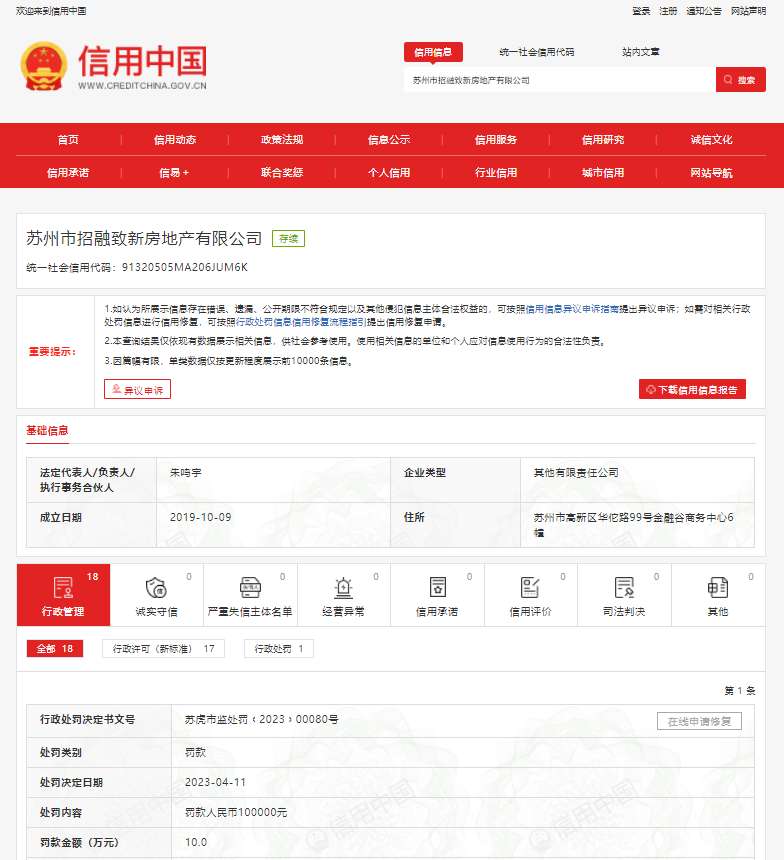
Task: Open 网站导航 navigation item
Action: (712, 173)
